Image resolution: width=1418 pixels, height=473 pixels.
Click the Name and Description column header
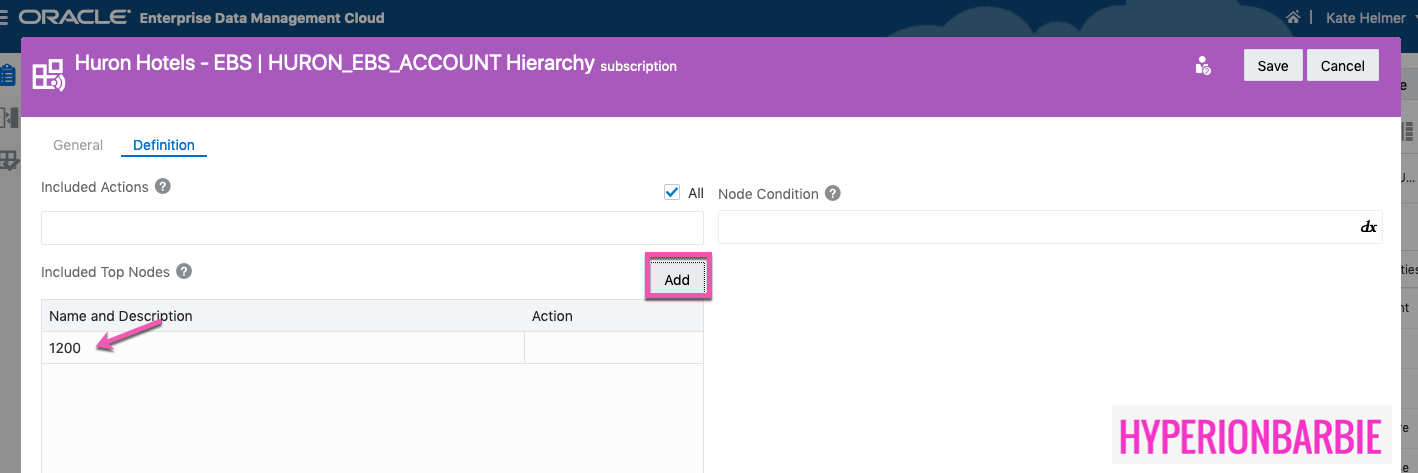[x=121, y=316]
